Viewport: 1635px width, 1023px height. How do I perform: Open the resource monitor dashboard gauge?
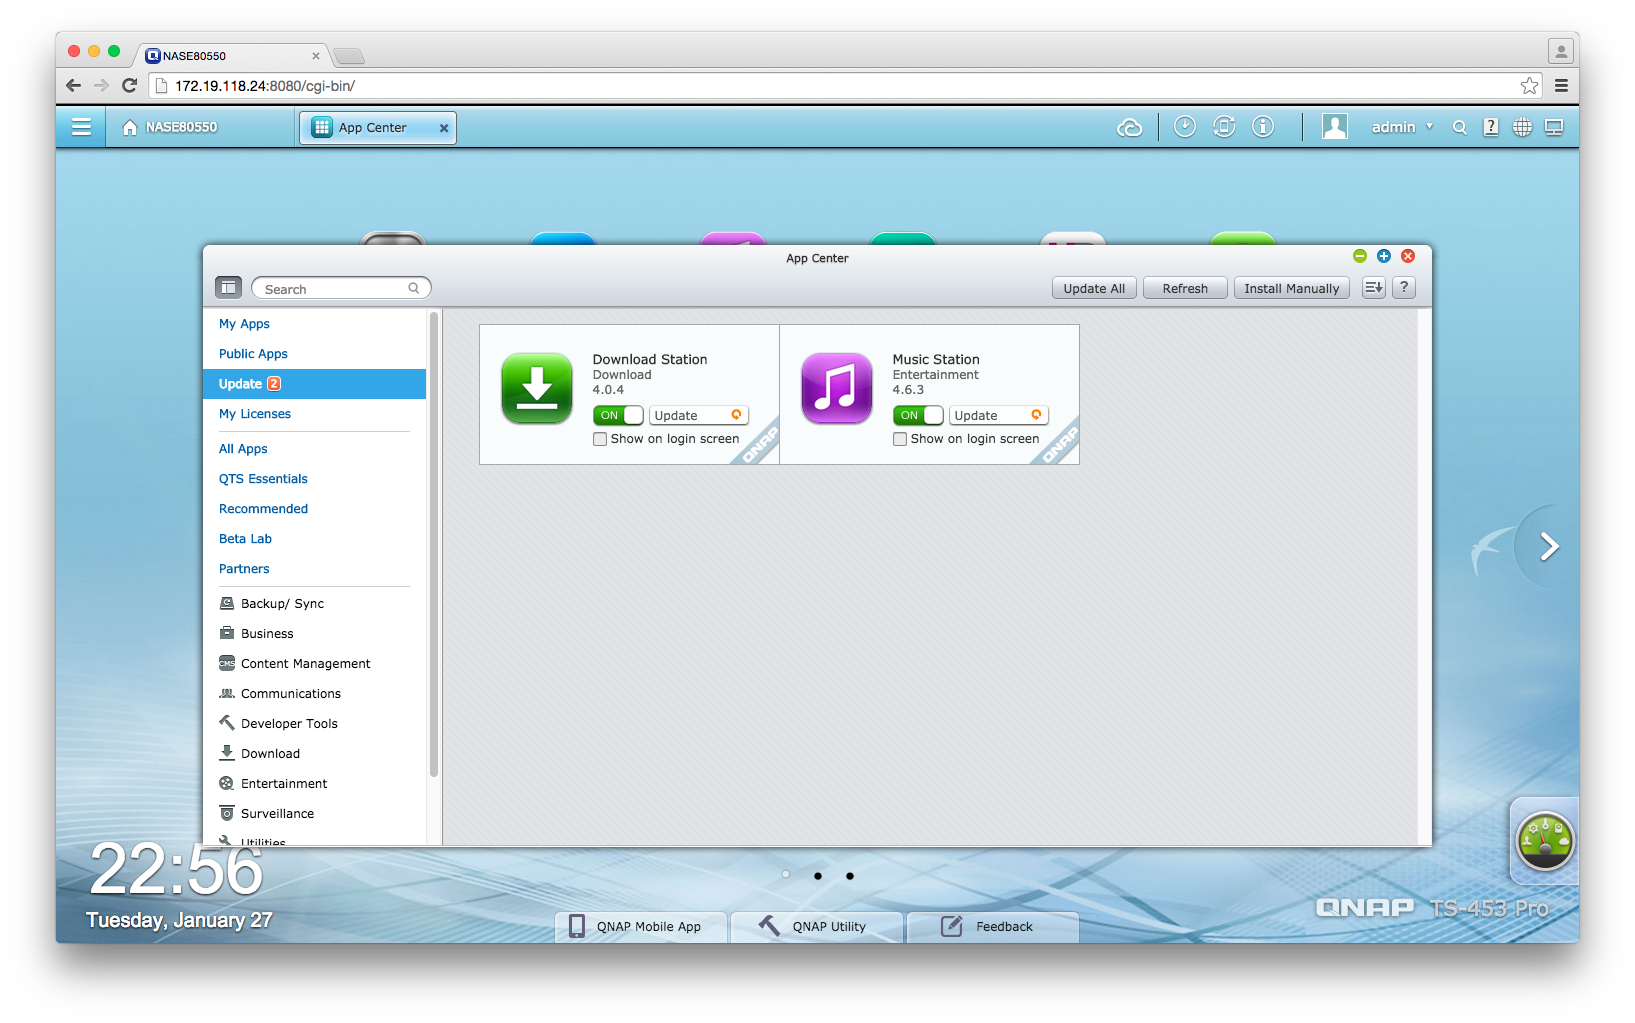click(1545, 841)
